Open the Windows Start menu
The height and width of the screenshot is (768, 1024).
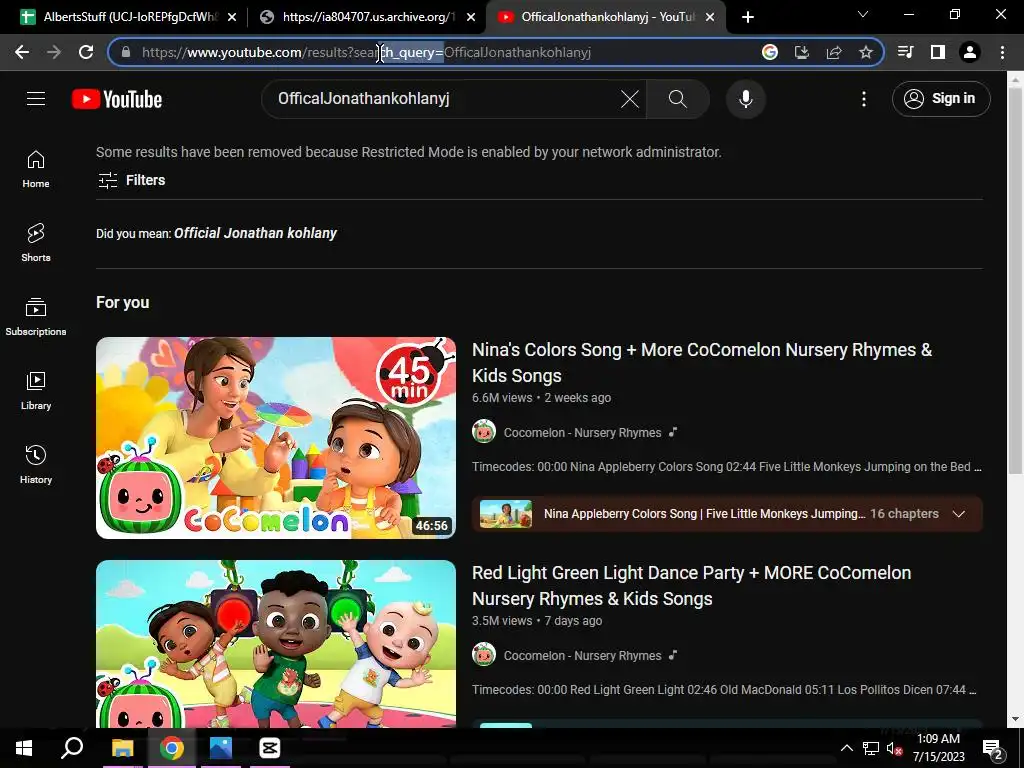point(24,748)
